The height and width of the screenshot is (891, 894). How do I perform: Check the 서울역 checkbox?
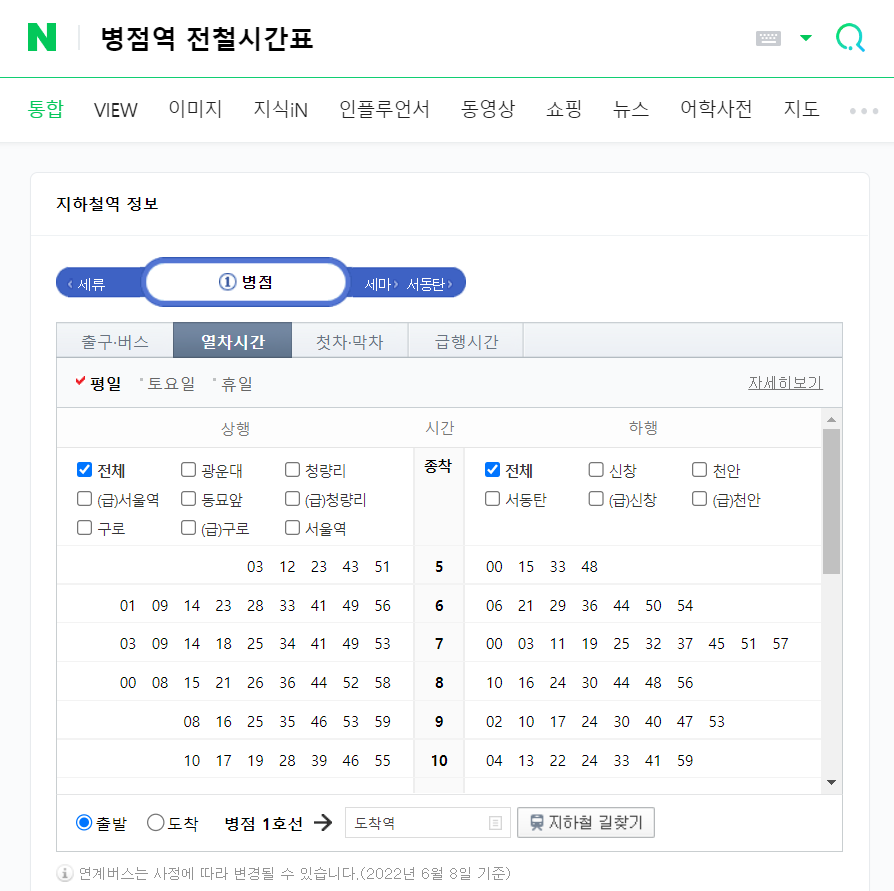292,528
